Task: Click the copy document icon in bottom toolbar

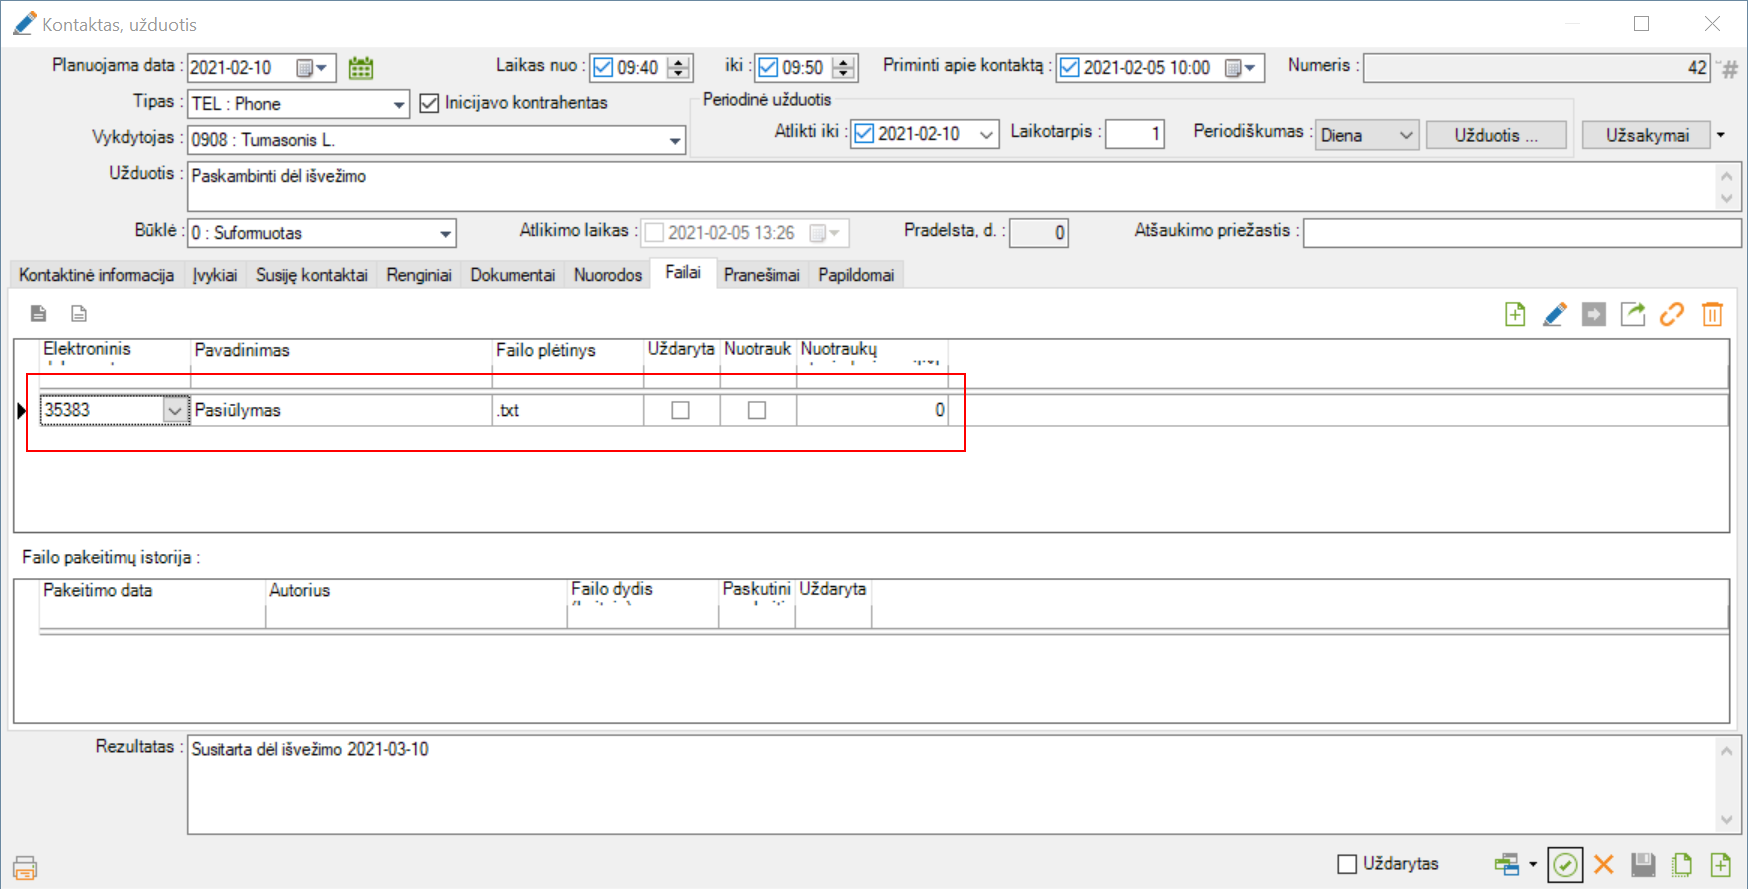Action: [x=1682, y=865]
